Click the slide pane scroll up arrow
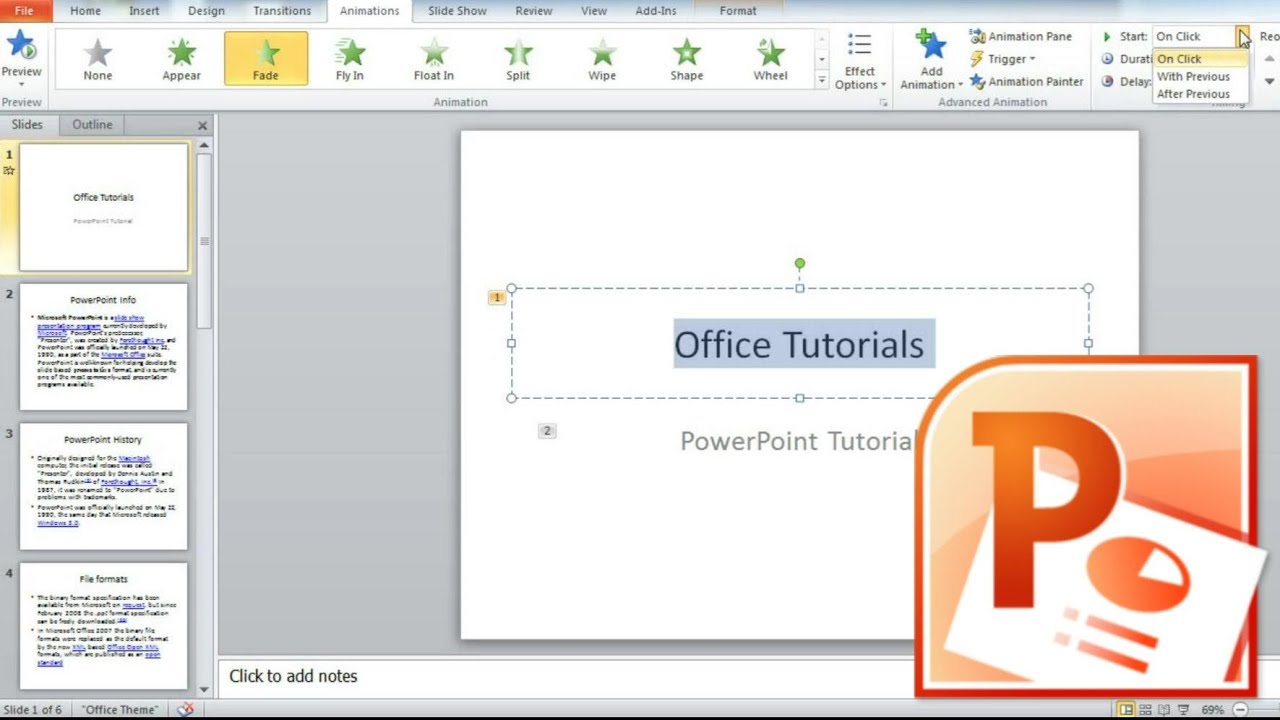Image resolution: width=1280 pixels, height=720 pixels. click(x=204, y=146)
